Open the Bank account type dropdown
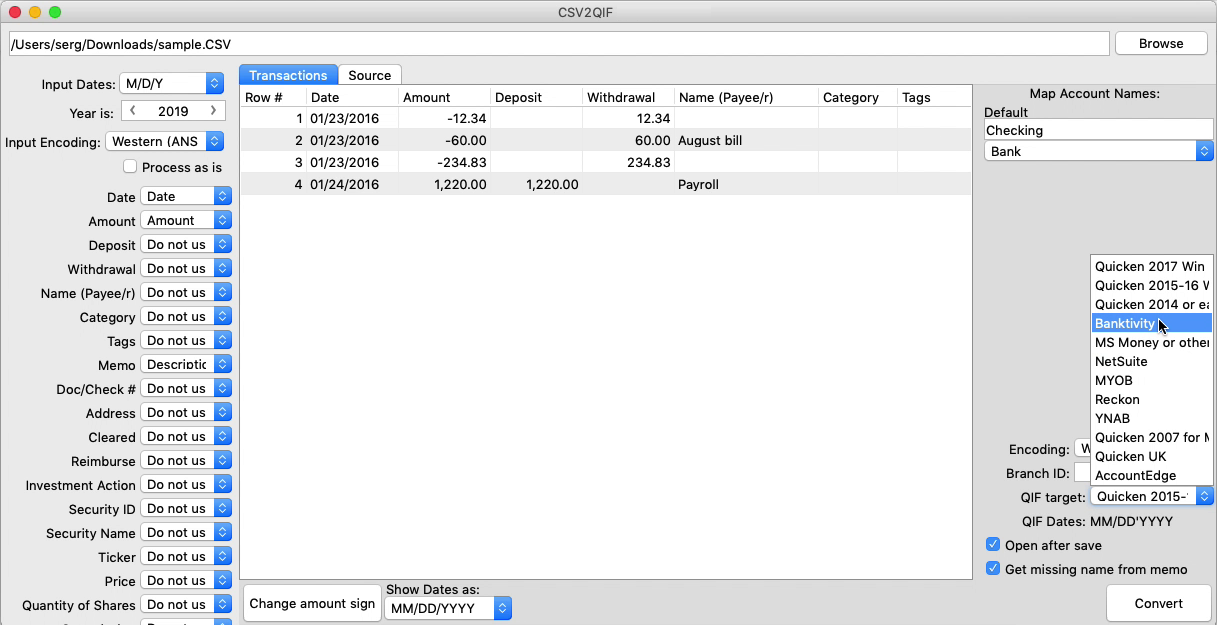This screenshot has width=1217, height=625. pos(1098,152)
